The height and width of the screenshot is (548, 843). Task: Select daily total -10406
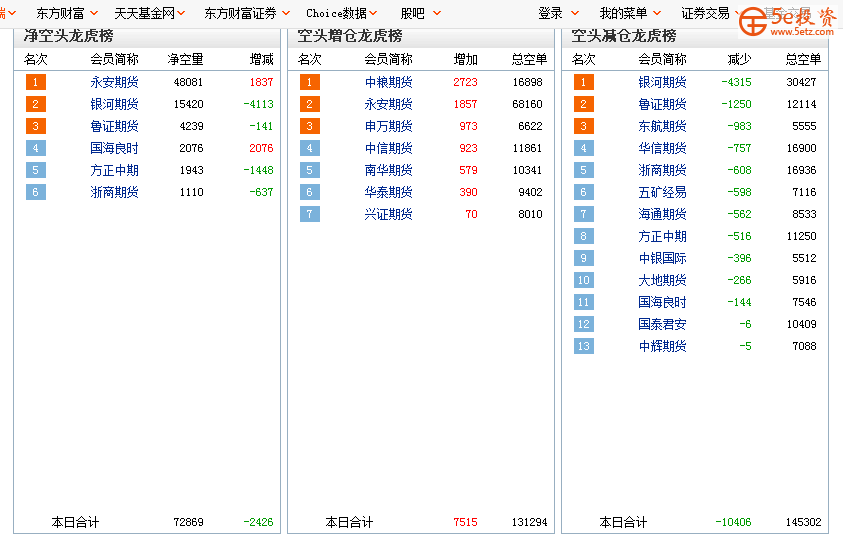pyautogui.click(x=733, y=522)
